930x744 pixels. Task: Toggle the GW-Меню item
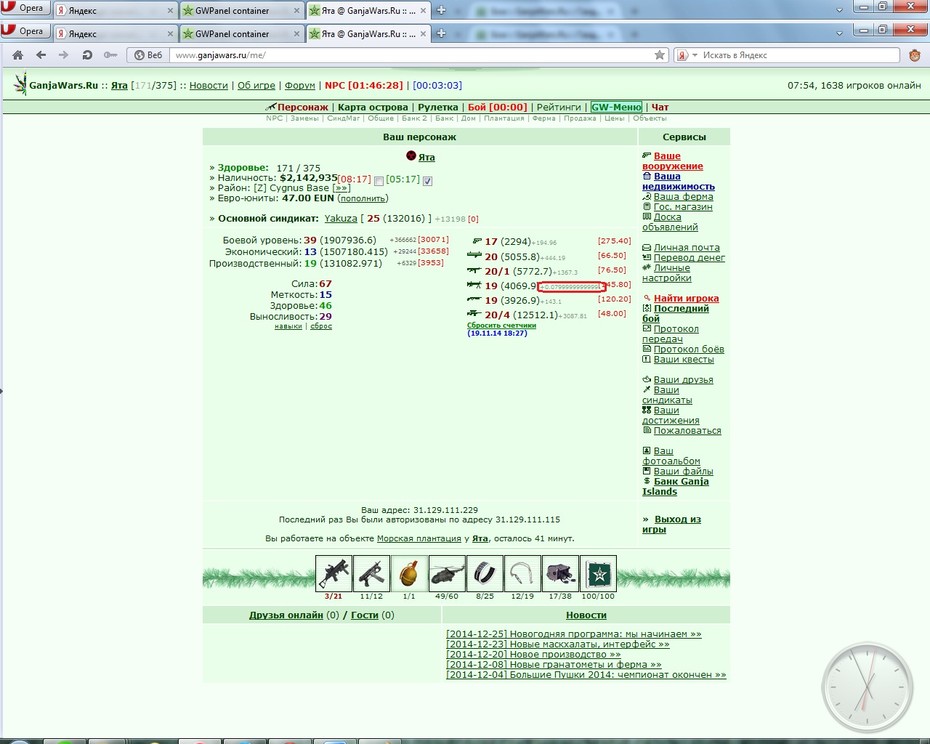tap(616, 107)
